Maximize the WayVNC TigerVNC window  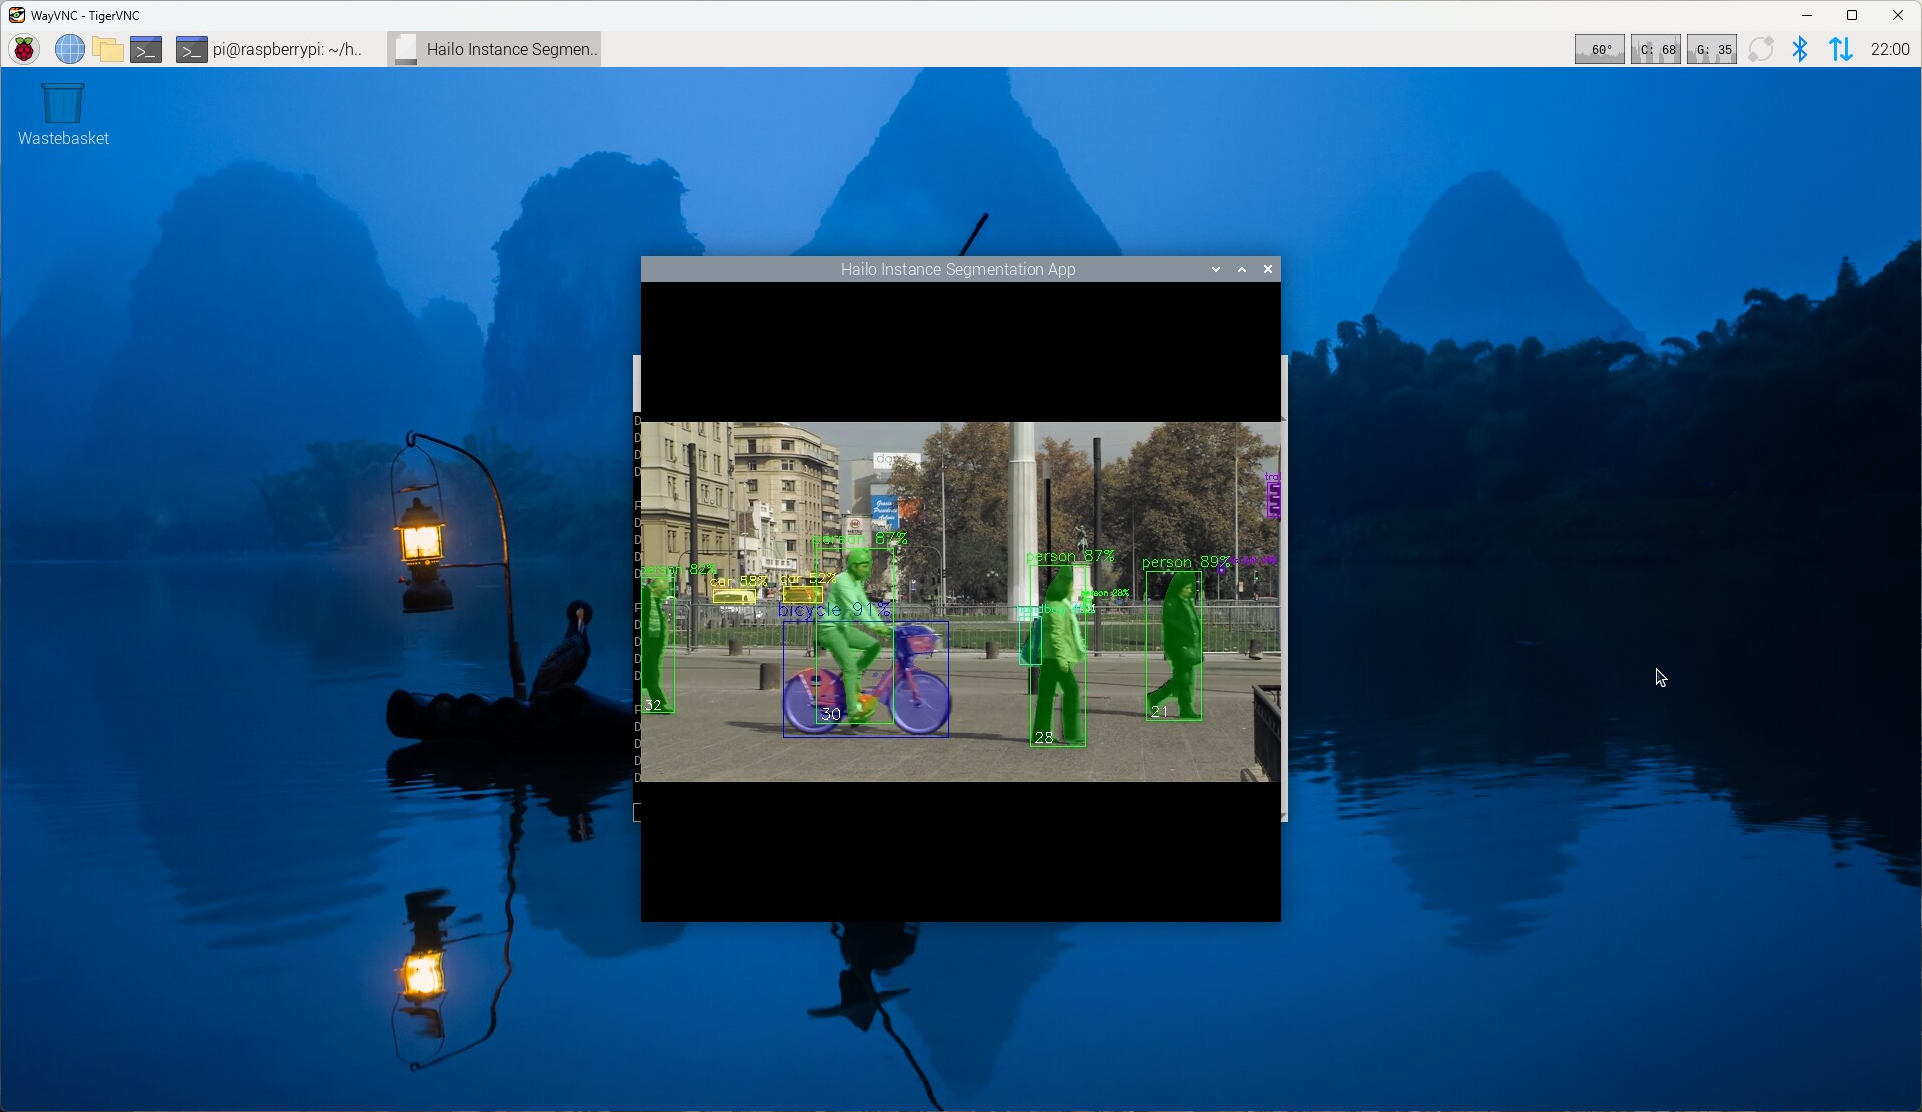point(1852,15)
